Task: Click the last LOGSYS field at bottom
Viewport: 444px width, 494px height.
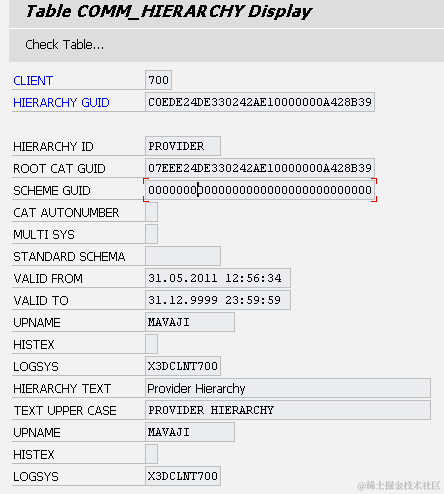Action: [183, 476]
